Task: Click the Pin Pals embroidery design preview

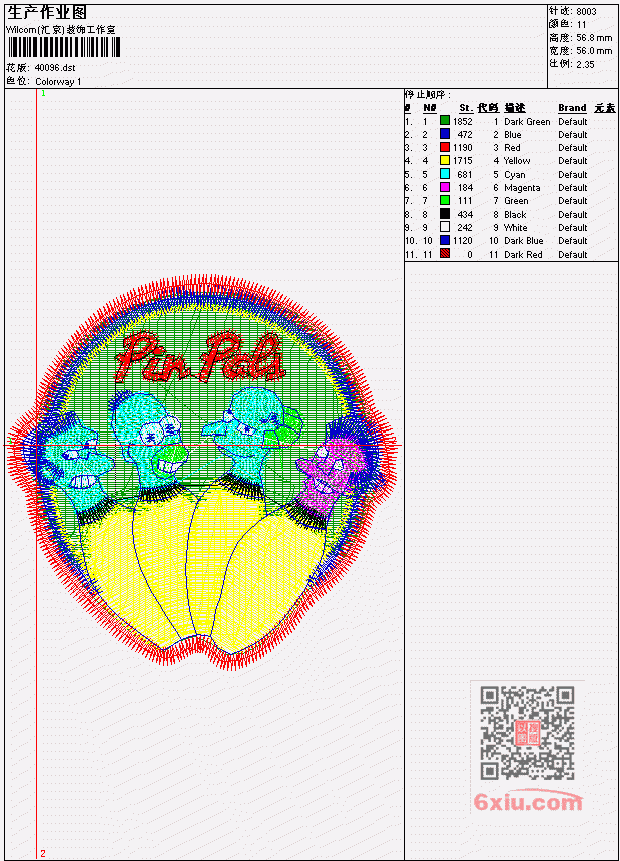Action: click(202, 472)
